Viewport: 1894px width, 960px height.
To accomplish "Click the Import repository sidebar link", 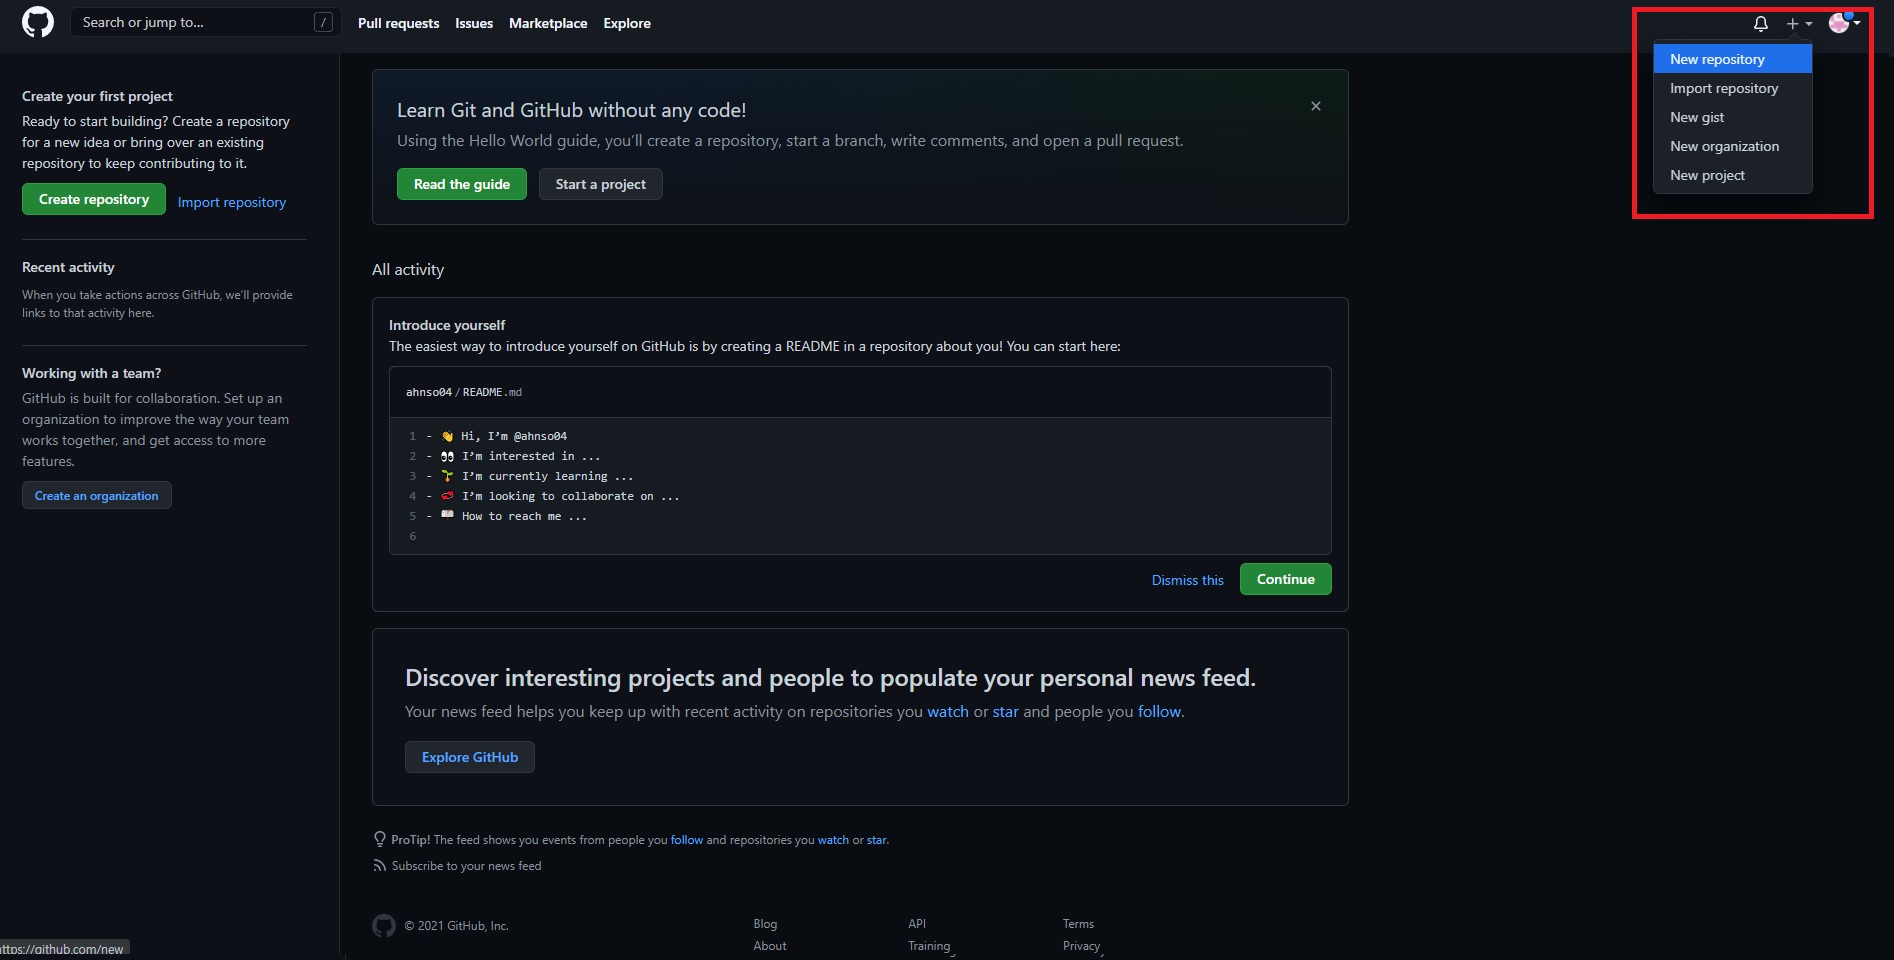I will point(232,202).
